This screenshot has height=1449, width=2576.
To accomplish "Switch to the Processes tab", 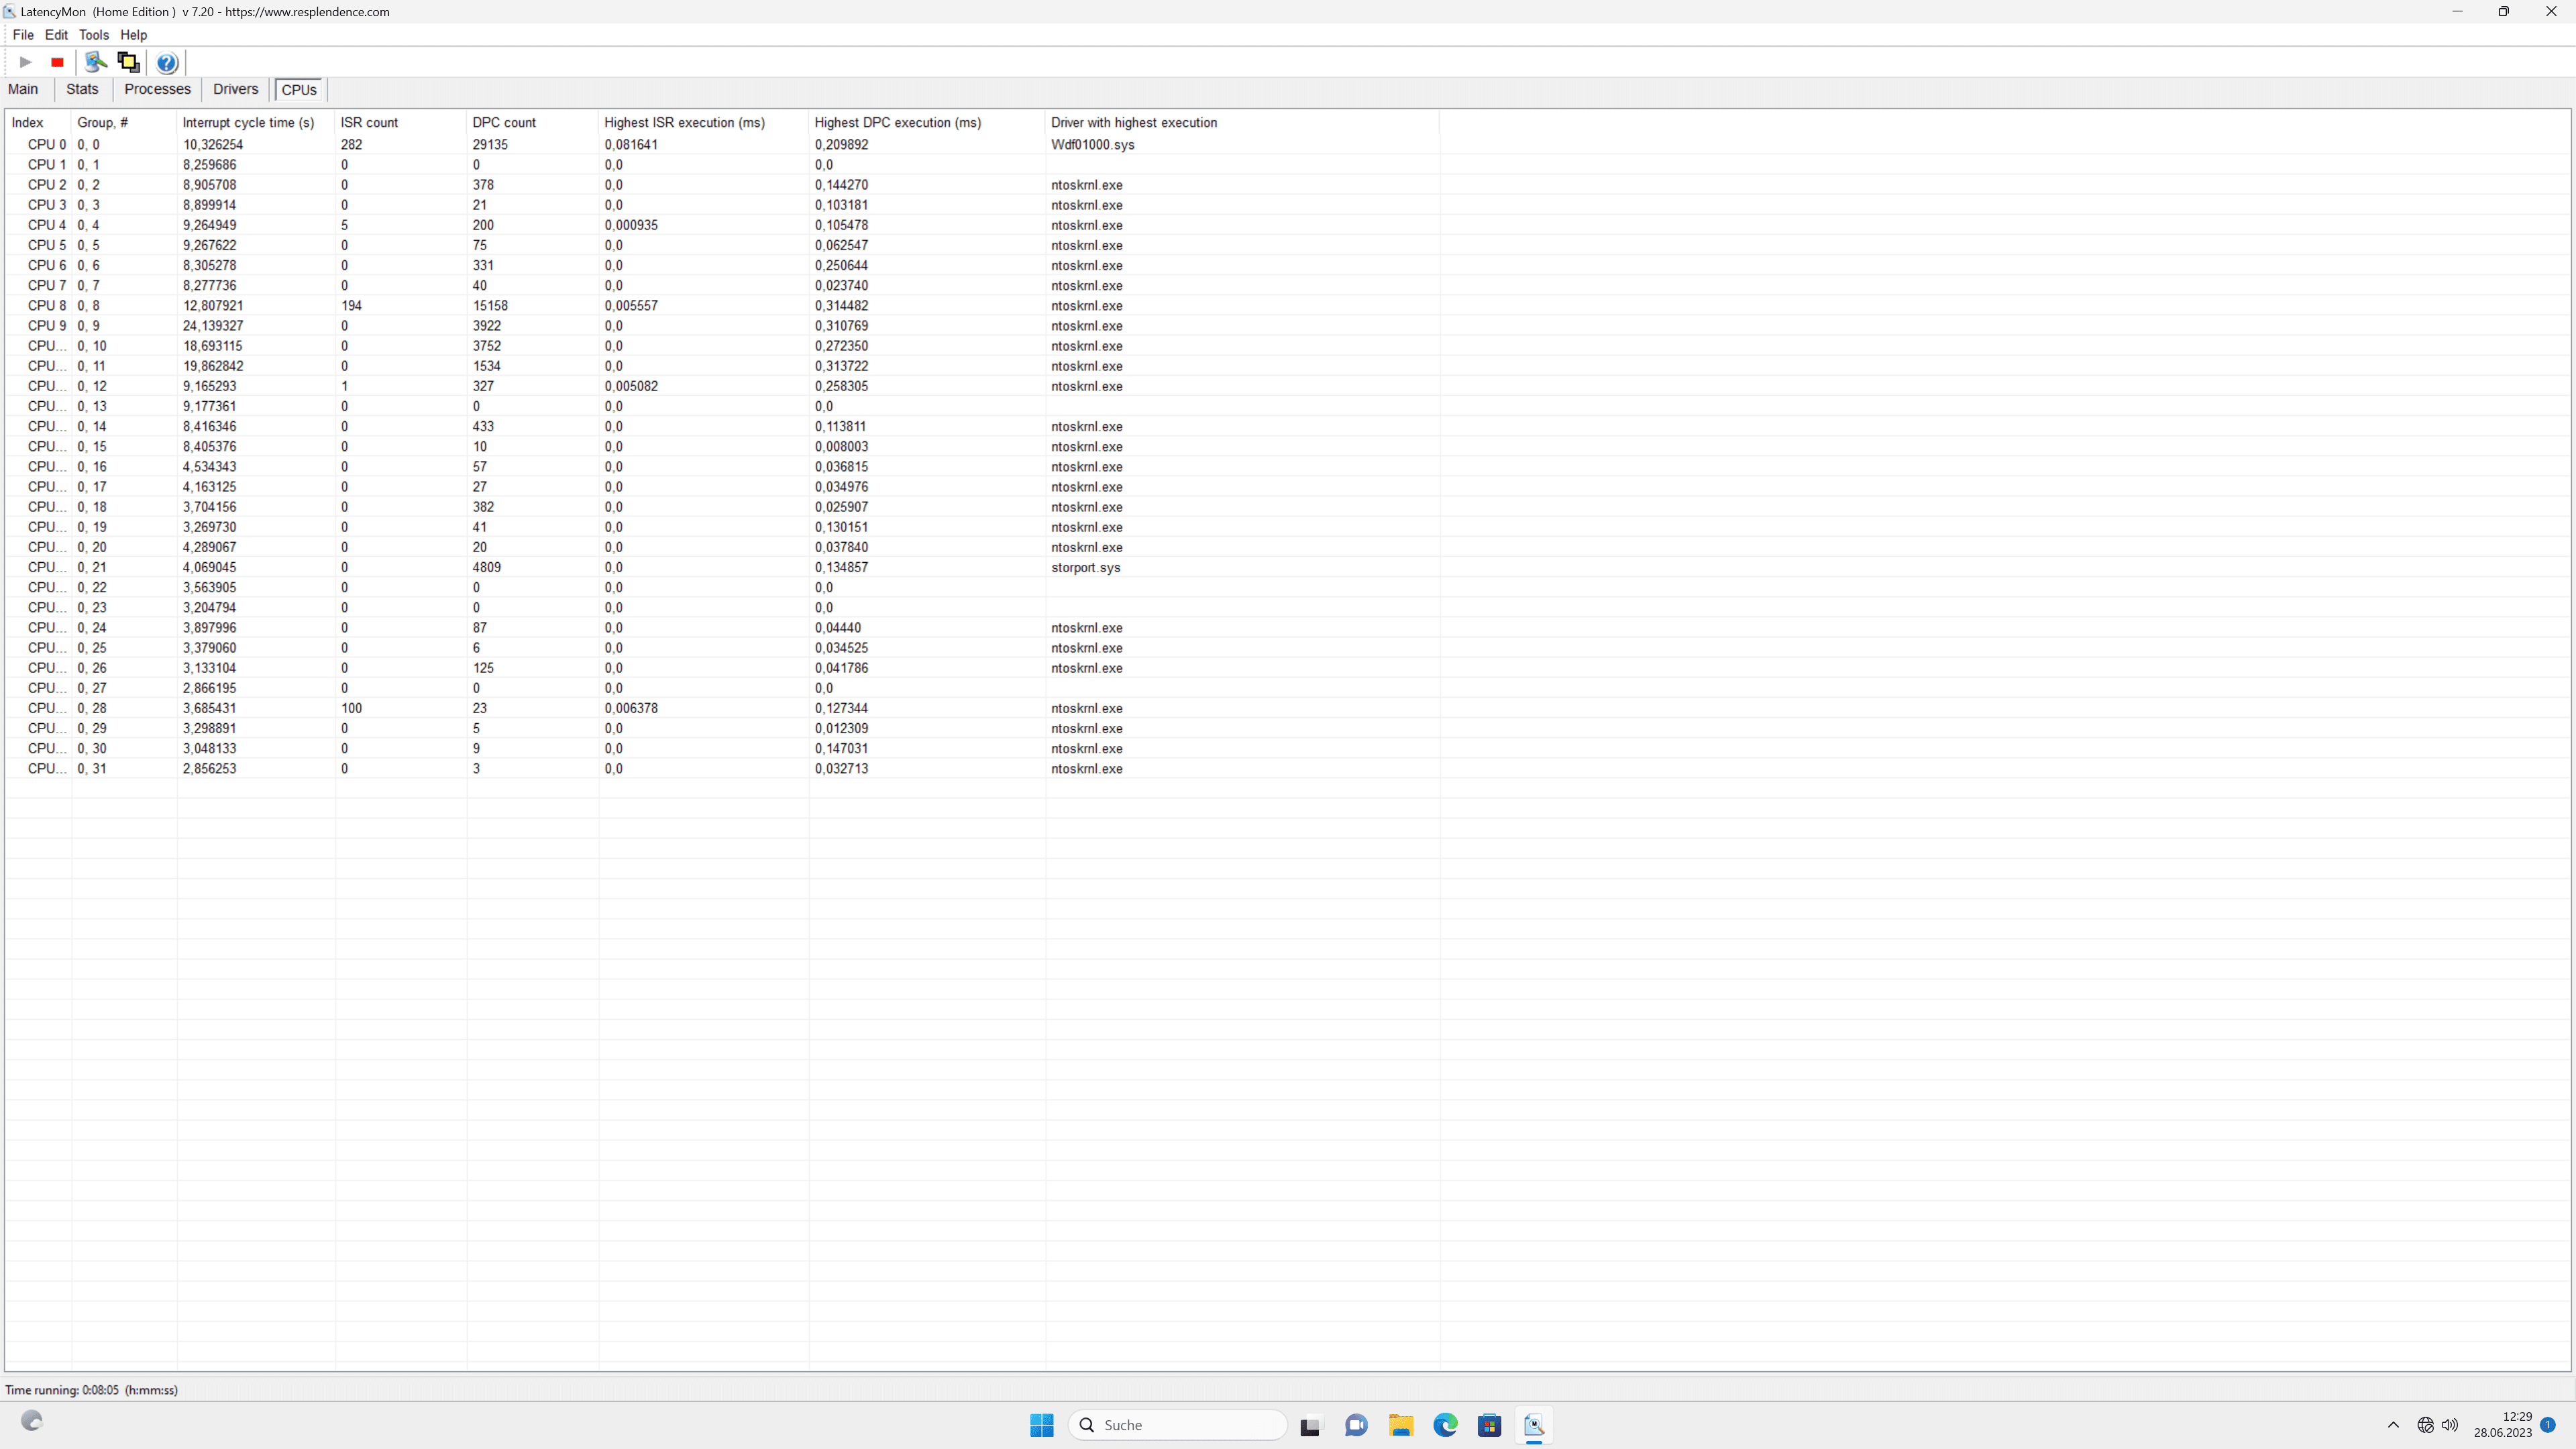I will [157, 89].
